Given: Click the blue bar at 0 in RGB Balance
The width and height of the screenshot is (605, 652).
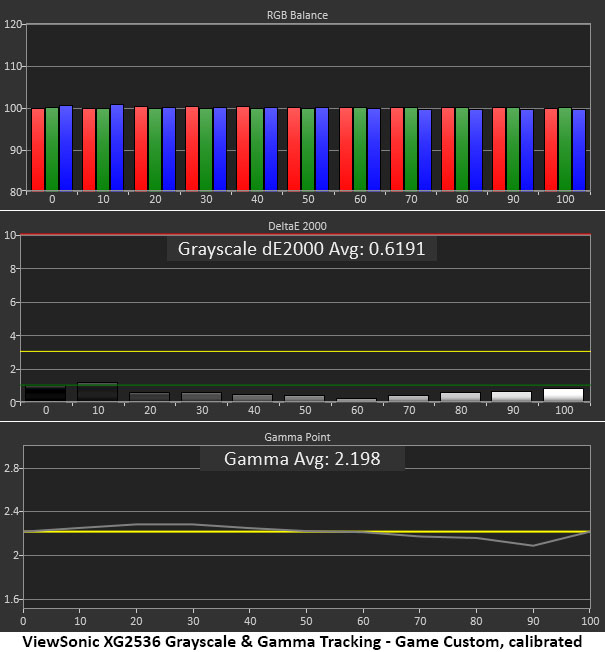Looking at the screenshot, I should point(66,148).
